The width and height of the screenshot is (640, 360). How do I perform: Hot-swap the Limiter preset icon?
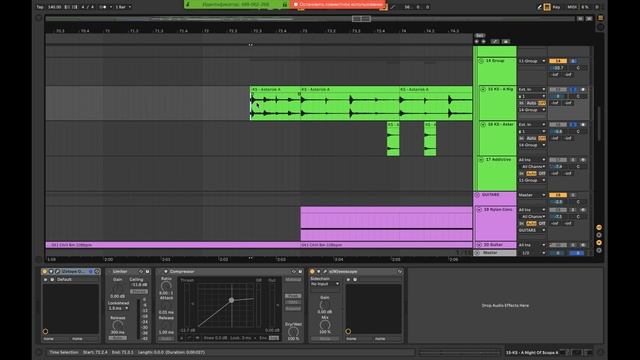(x=141, y=271)
